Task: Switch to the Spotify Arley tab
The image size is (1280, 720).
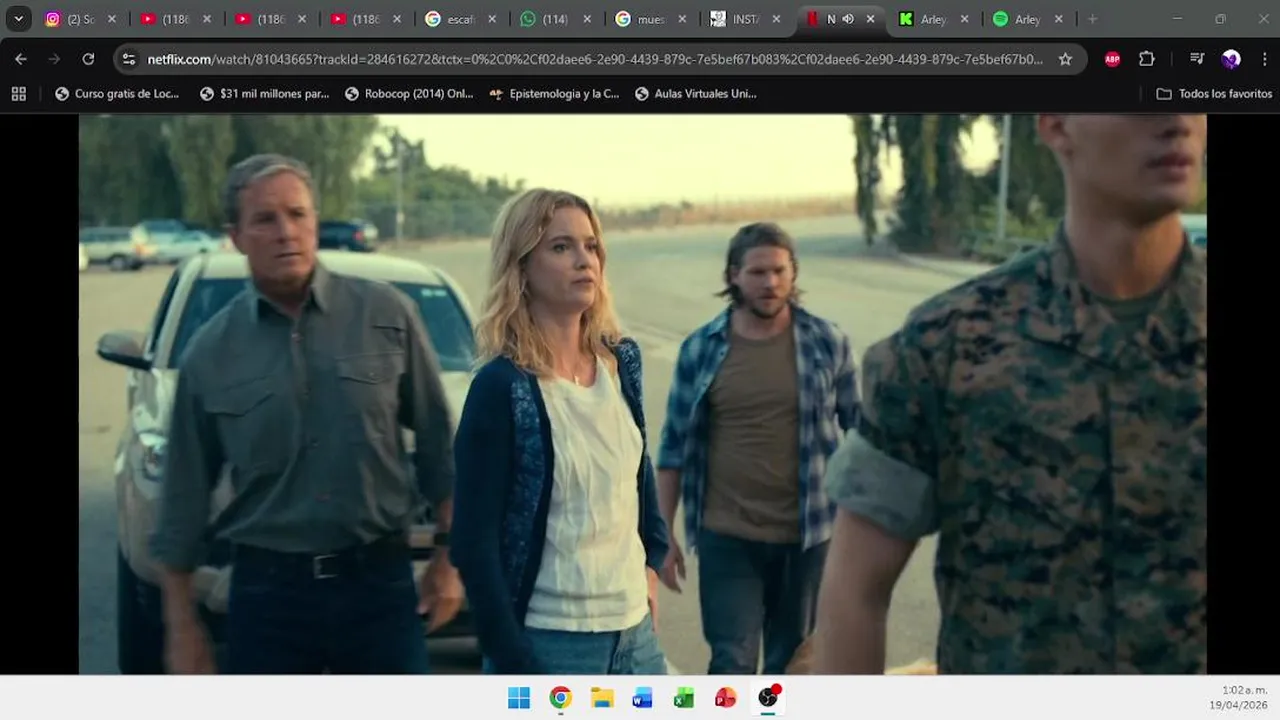Action: click(1027, 19)
